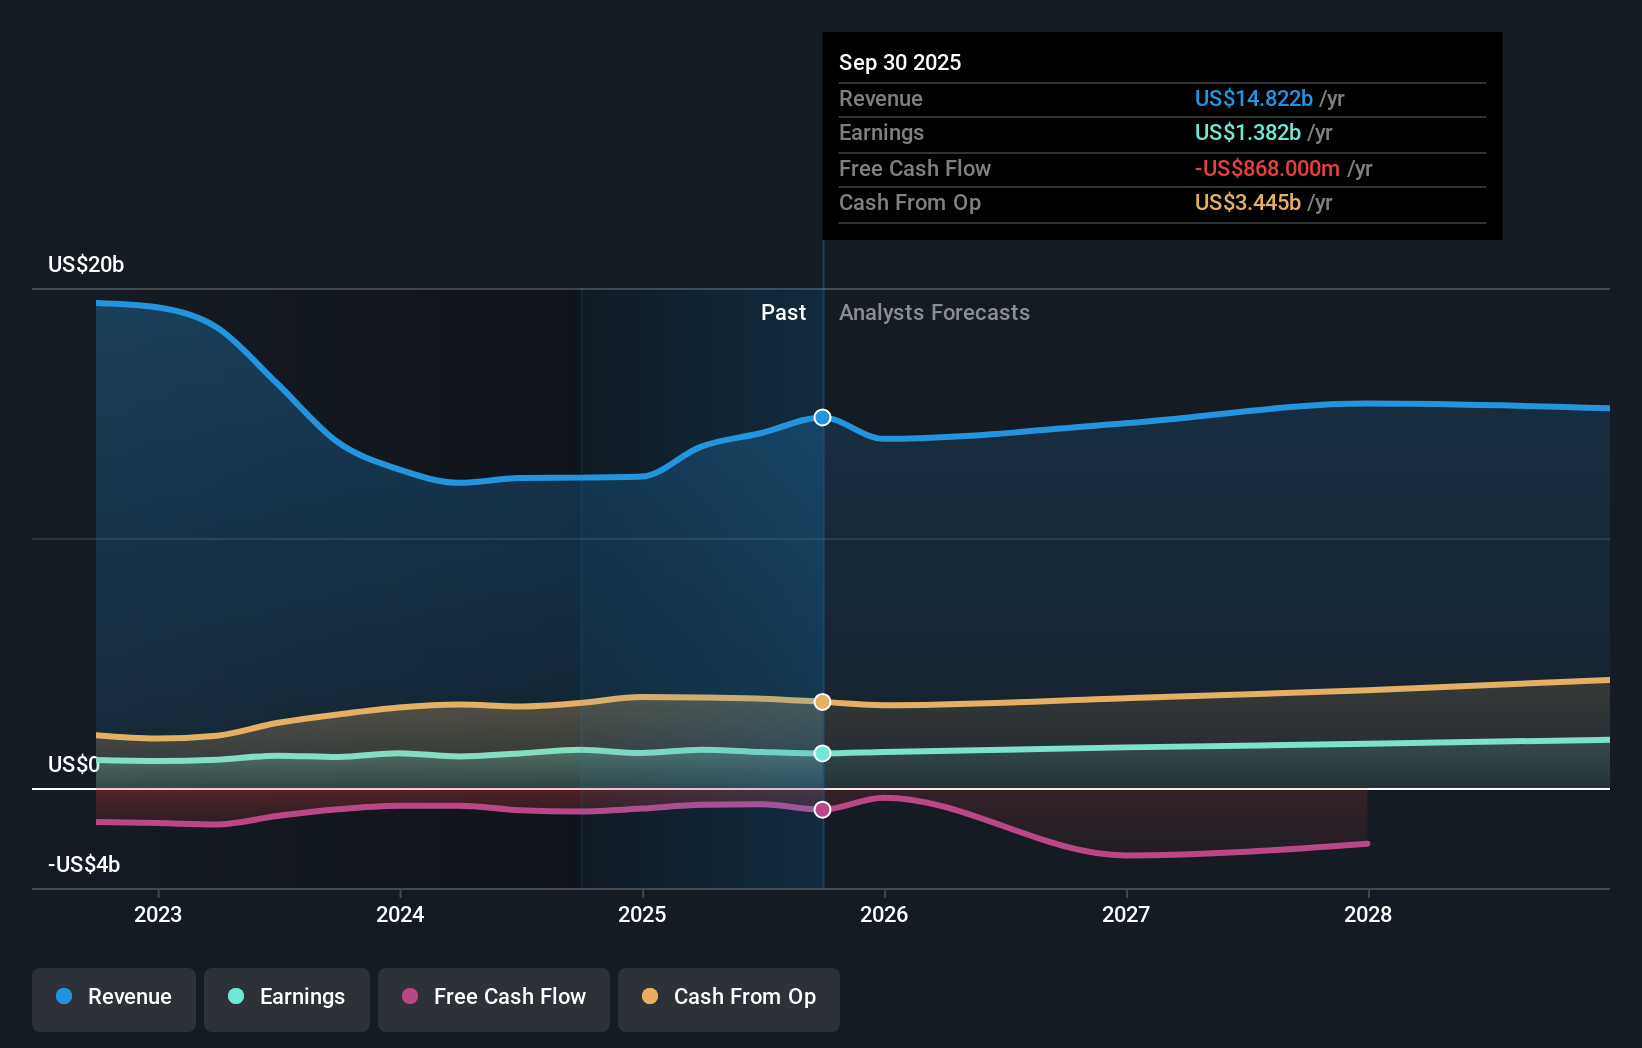Select the teal Earnings marker on chart
Image resolution: width=1642 pixels, height=1048 pixels.
pyautogui.click(x=822, y=753)
